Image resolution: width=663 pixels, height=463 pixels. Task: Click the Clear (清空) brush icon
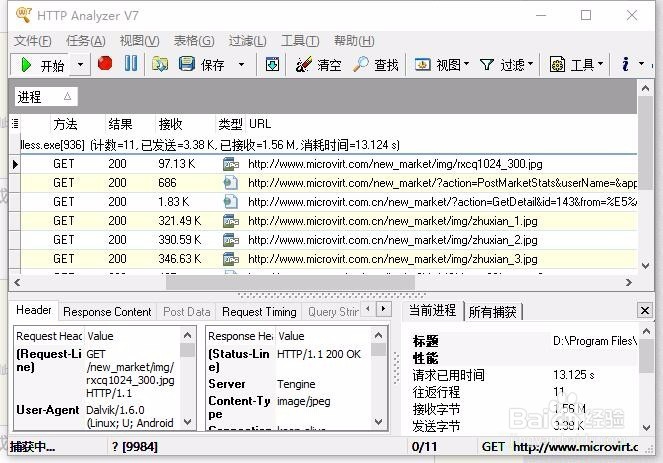[303, 64]
